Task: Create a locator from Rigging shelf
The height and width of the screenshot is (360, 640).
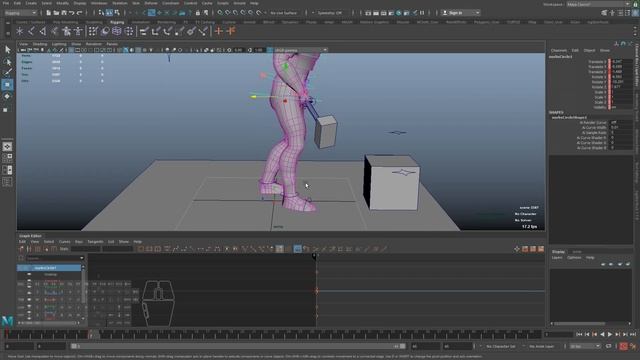Action: click(x=20, y=31)
